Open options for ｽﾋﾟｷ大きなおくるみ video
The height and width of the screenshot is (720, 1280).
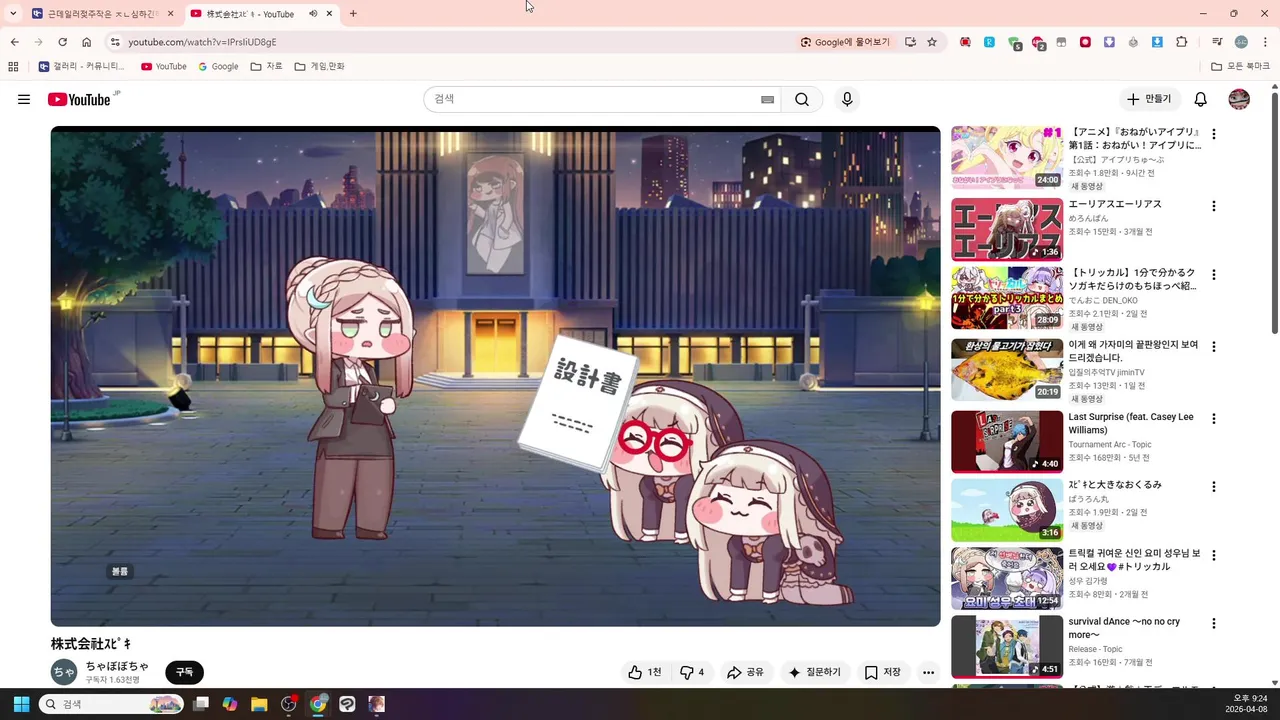coord(1214,486)
